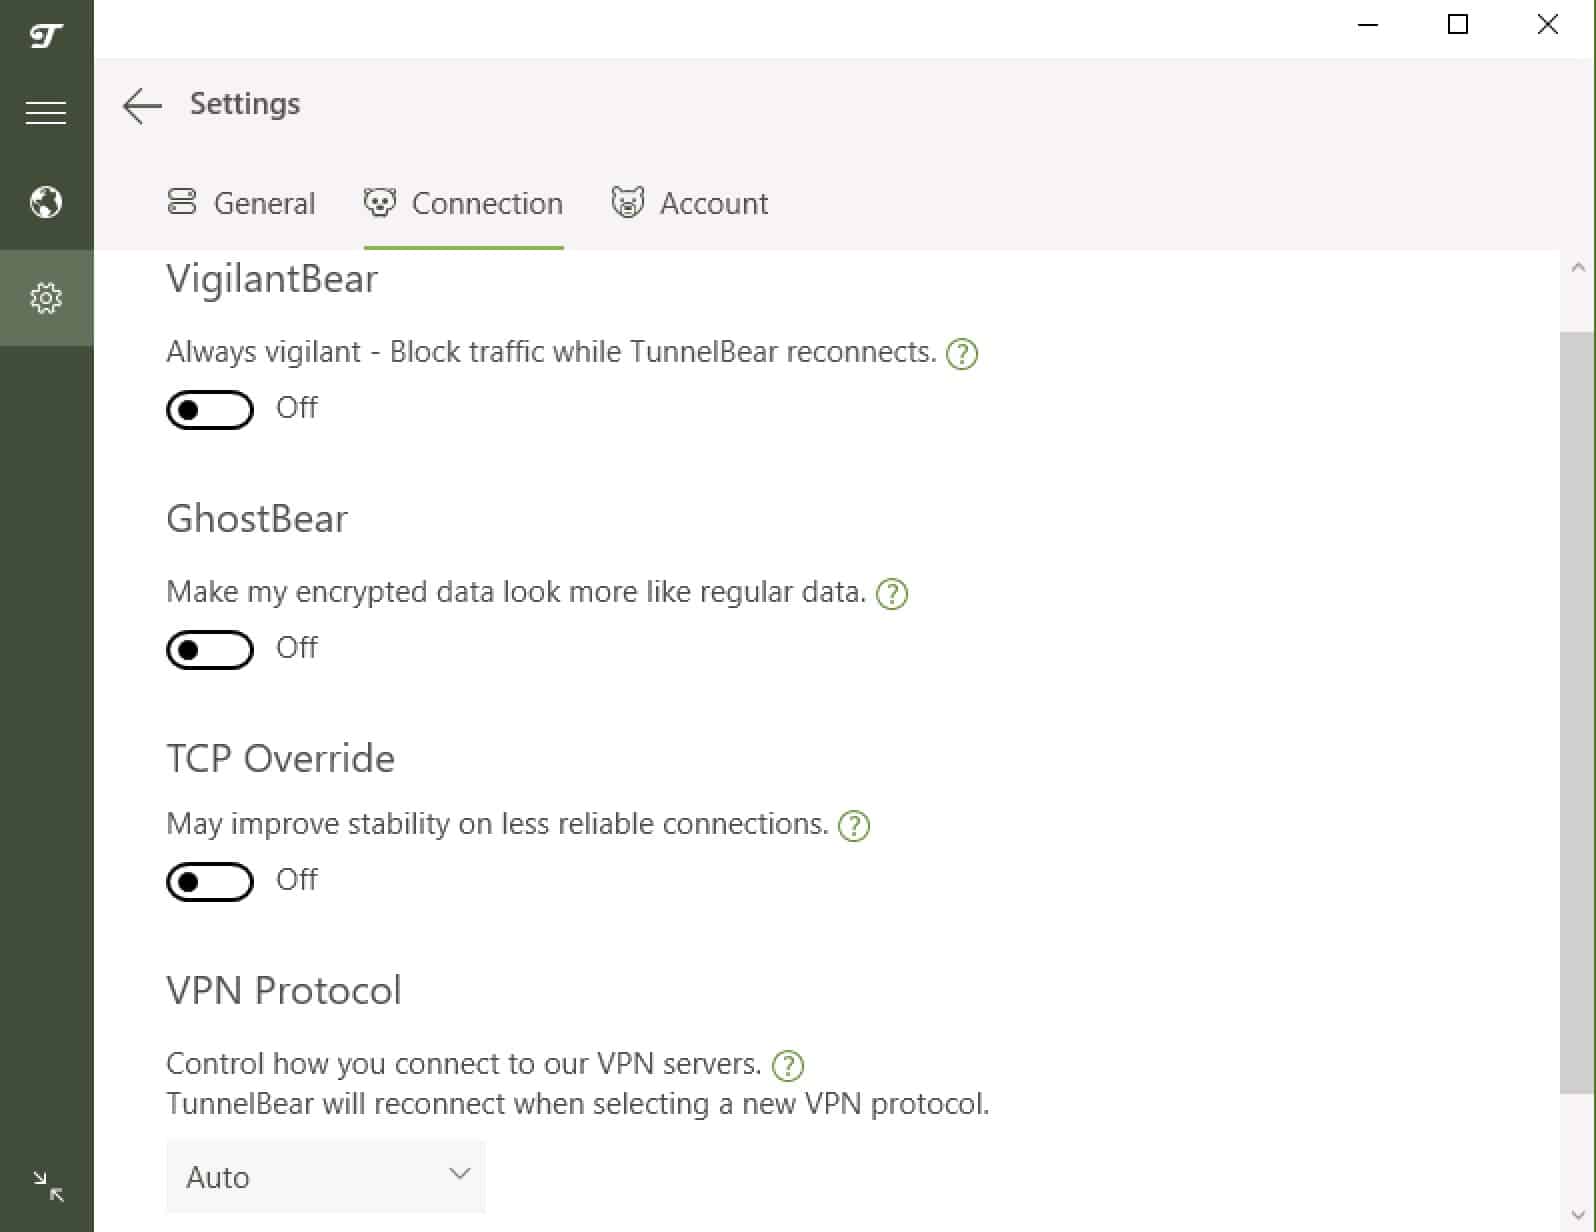Show TCP Override help question mark icon
The height and width of the screenshot is (1232, 1596).
click(854, 826)
